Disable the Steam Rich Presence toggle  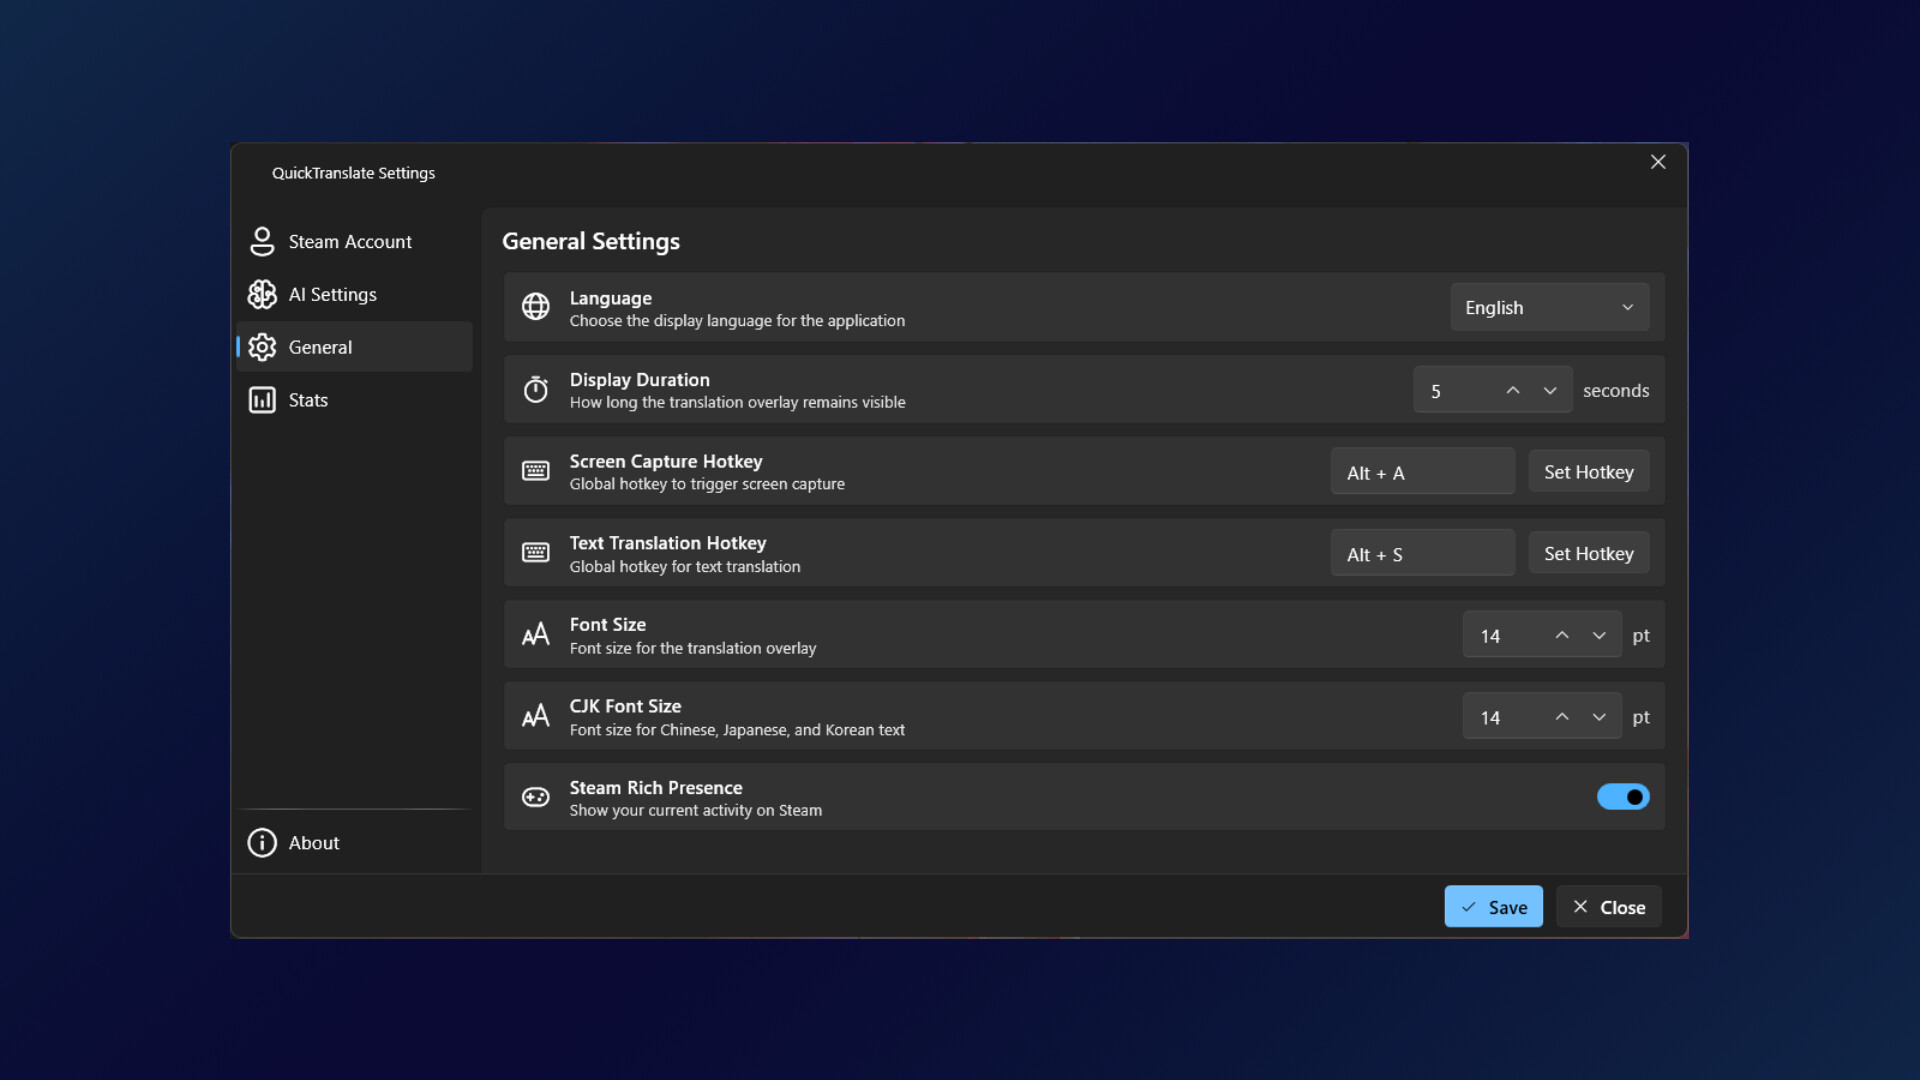[1622, 797]
